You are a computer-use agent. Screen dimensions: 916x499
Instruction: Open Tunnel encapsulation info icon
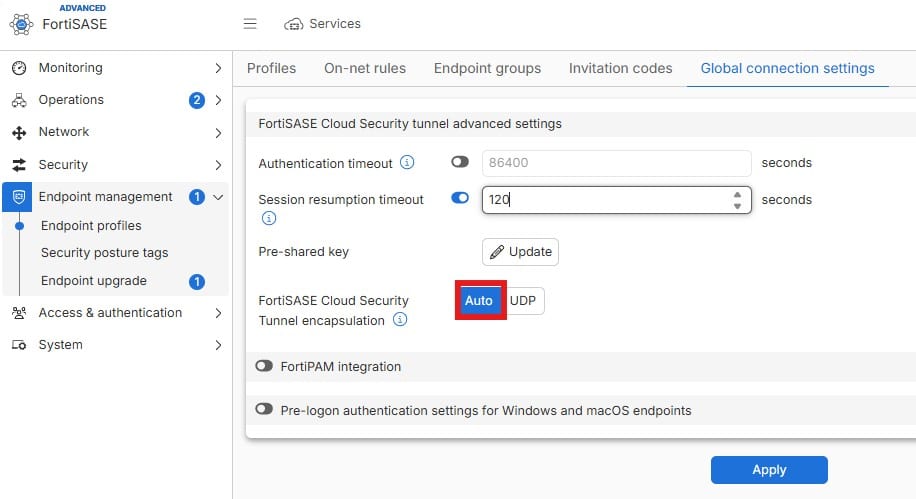coord(400,320)
